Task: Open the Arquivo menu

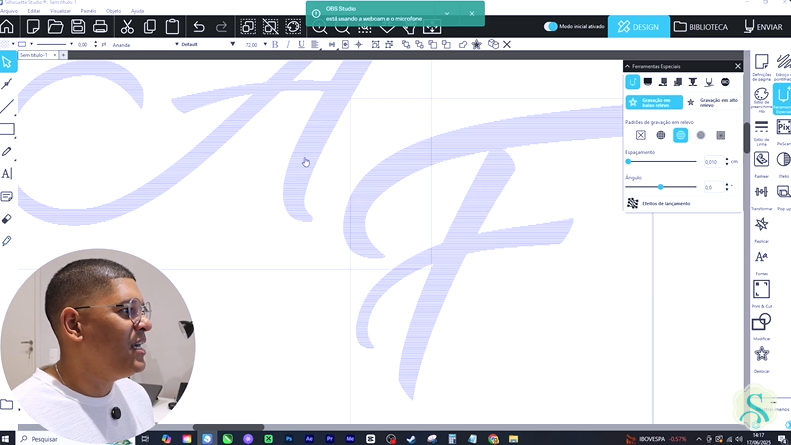Action: point(9,11)
